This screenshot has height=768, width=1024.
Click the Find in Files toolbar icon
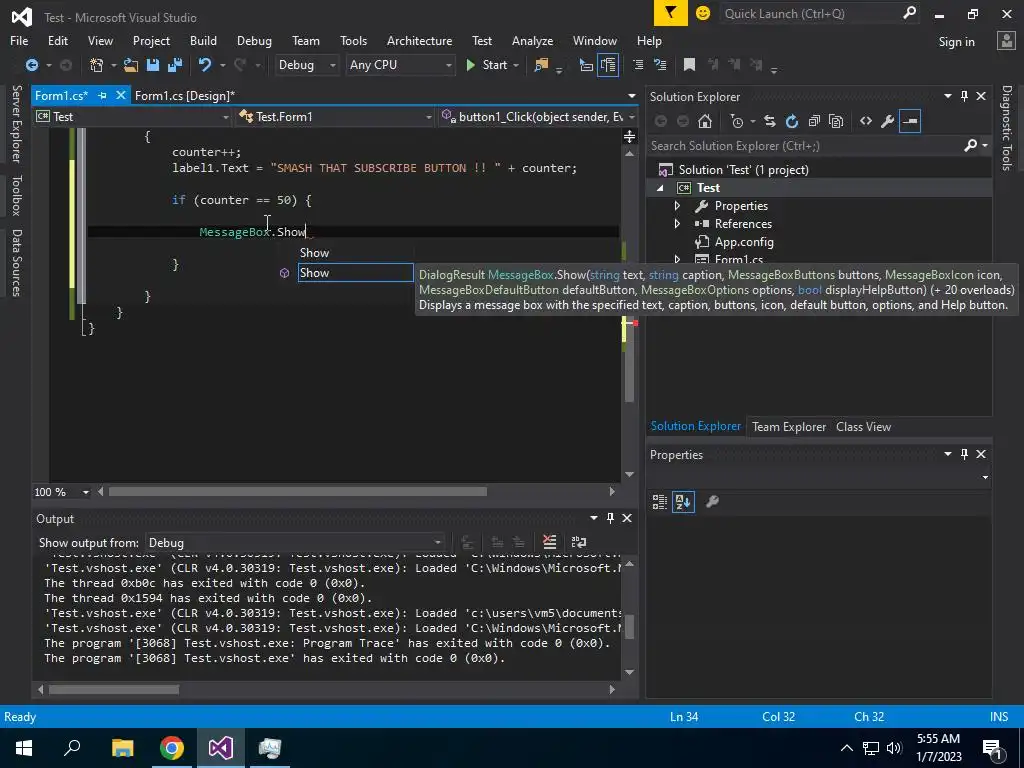541,65
